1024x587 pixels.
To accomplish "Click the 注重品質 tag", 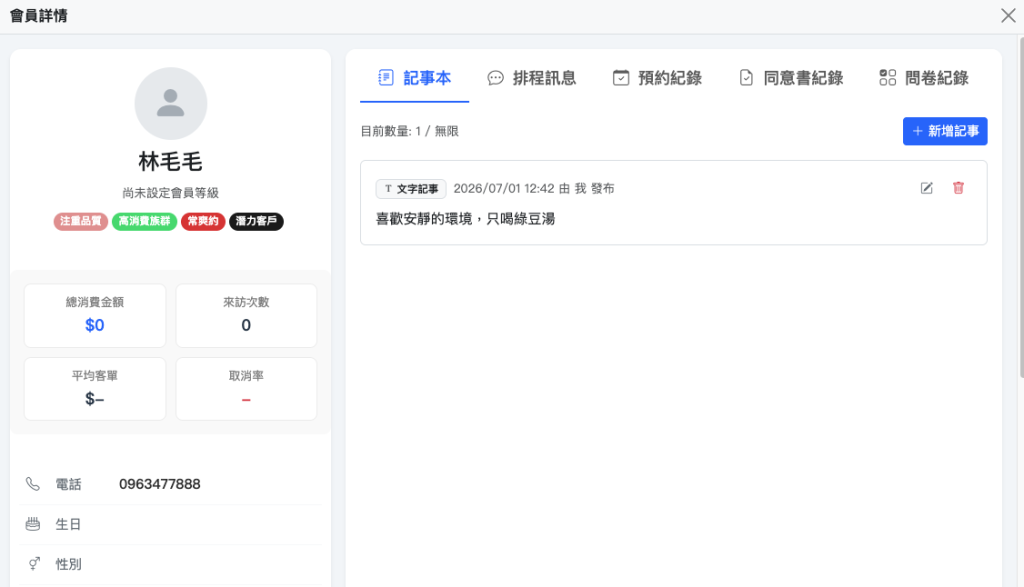I will (80, 221).
